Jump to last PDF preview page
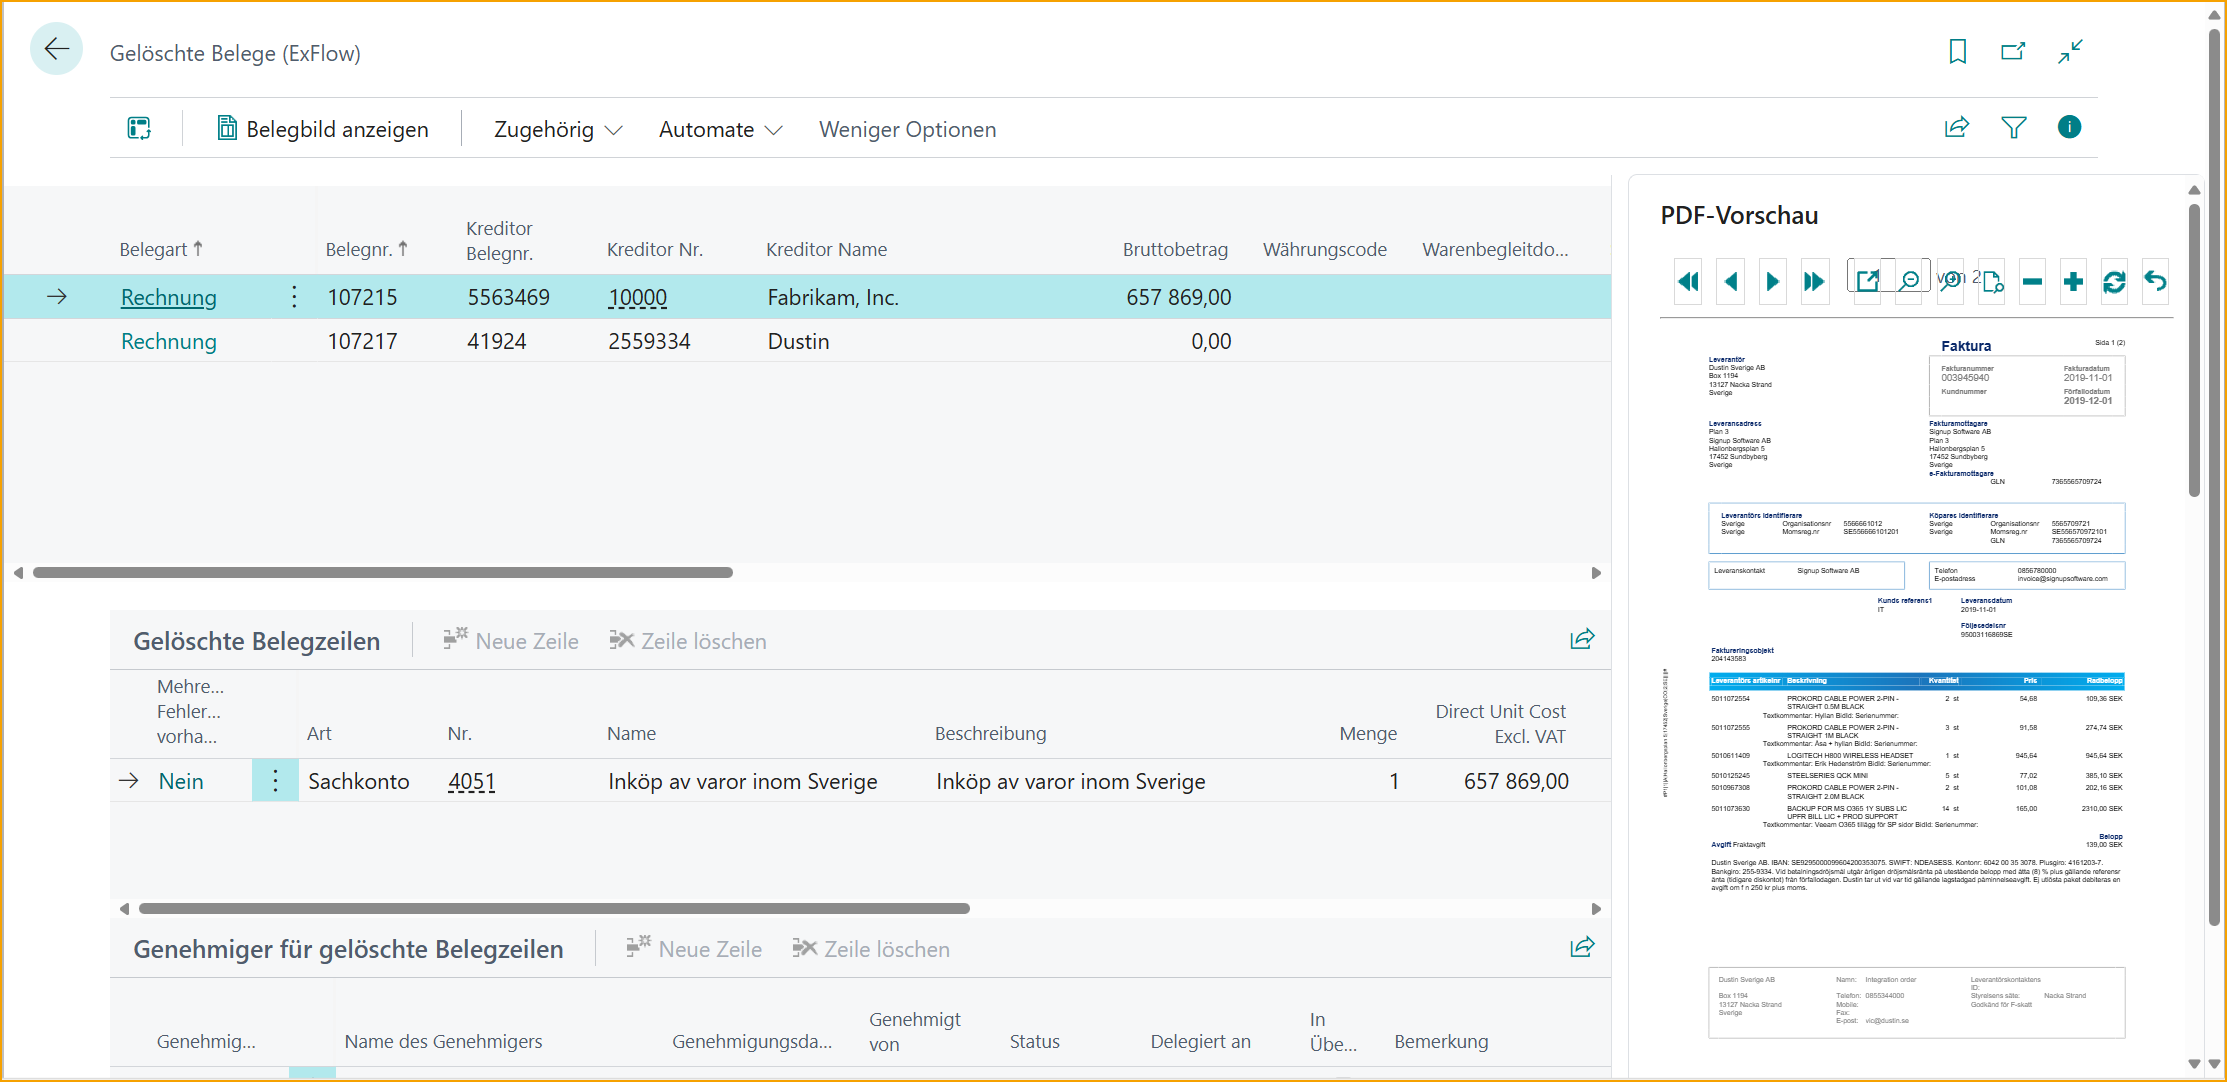Image resolution: width=2227 pixels, height=1082 pixels. (1814, 282)
